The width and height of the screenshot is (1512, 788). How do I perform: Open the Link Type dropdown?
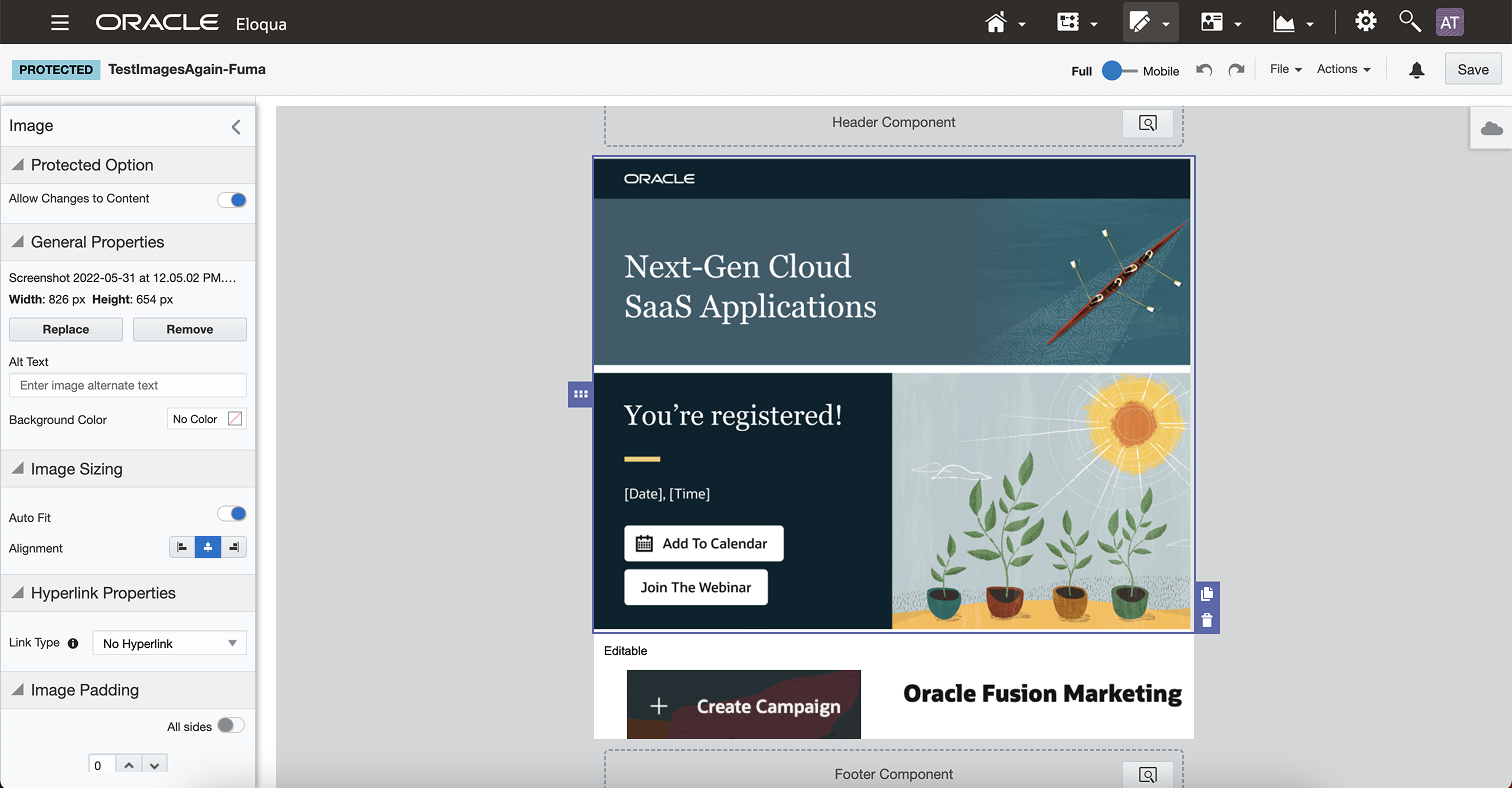(x=169, y=644)
